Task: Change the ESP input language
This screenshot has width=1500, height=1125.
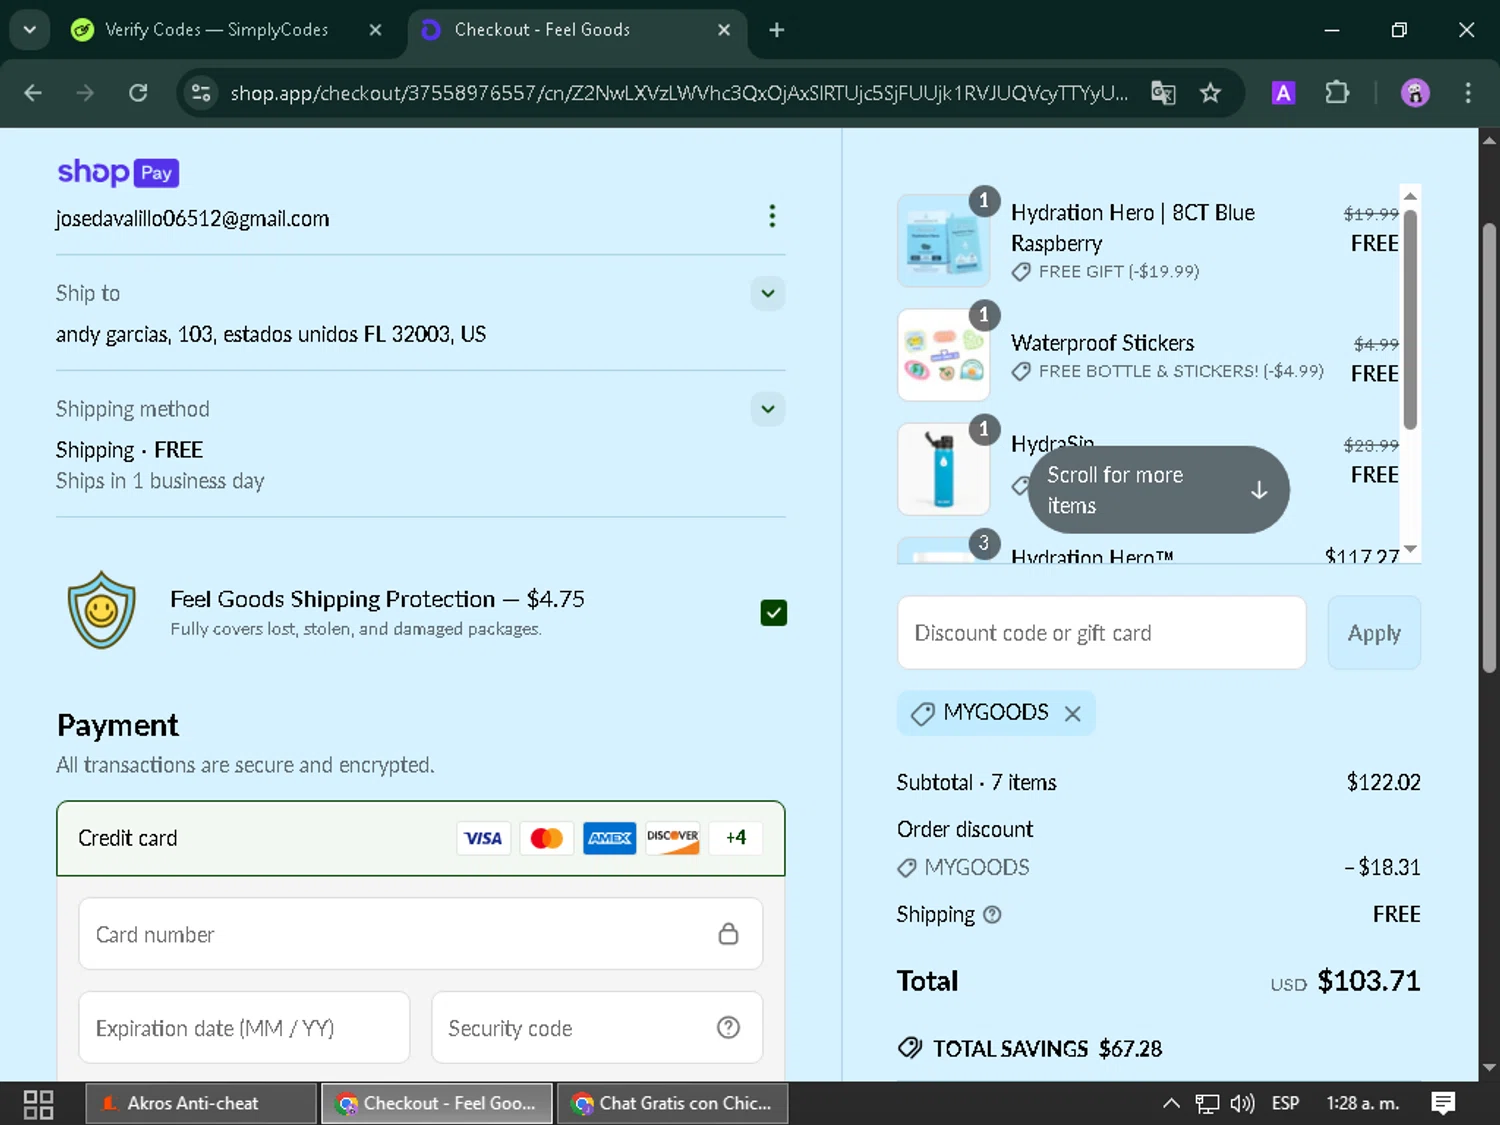Action: pyautogui.click(x=1285, y=1104)
